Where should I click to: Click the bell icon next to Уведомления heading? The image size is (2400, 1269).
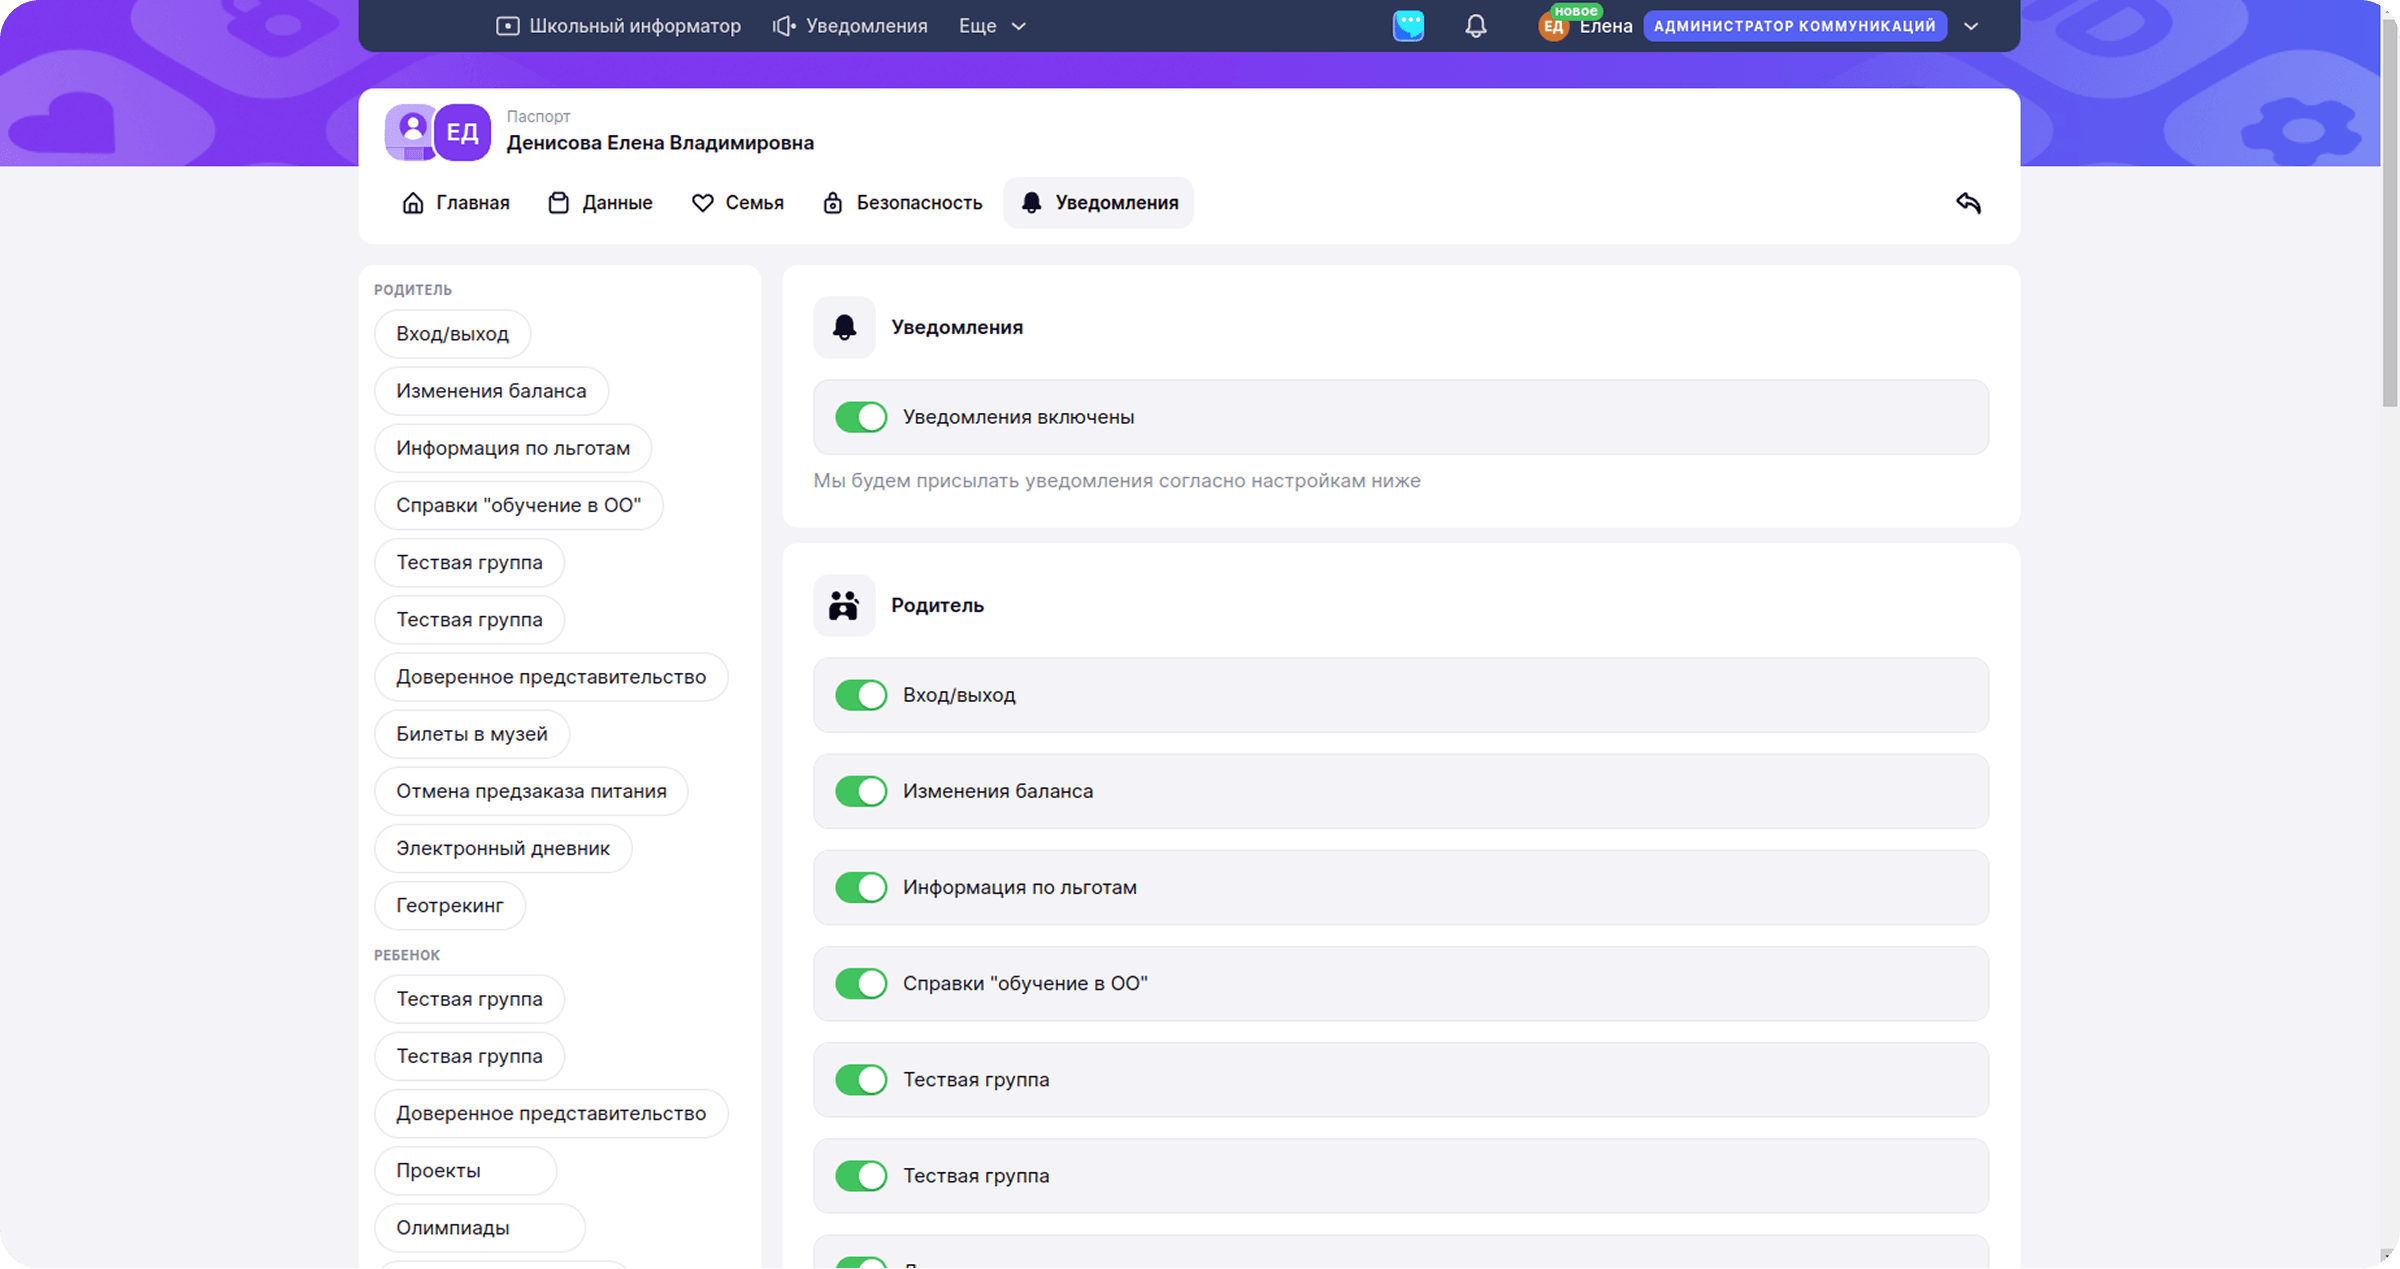tap(844, 327)
